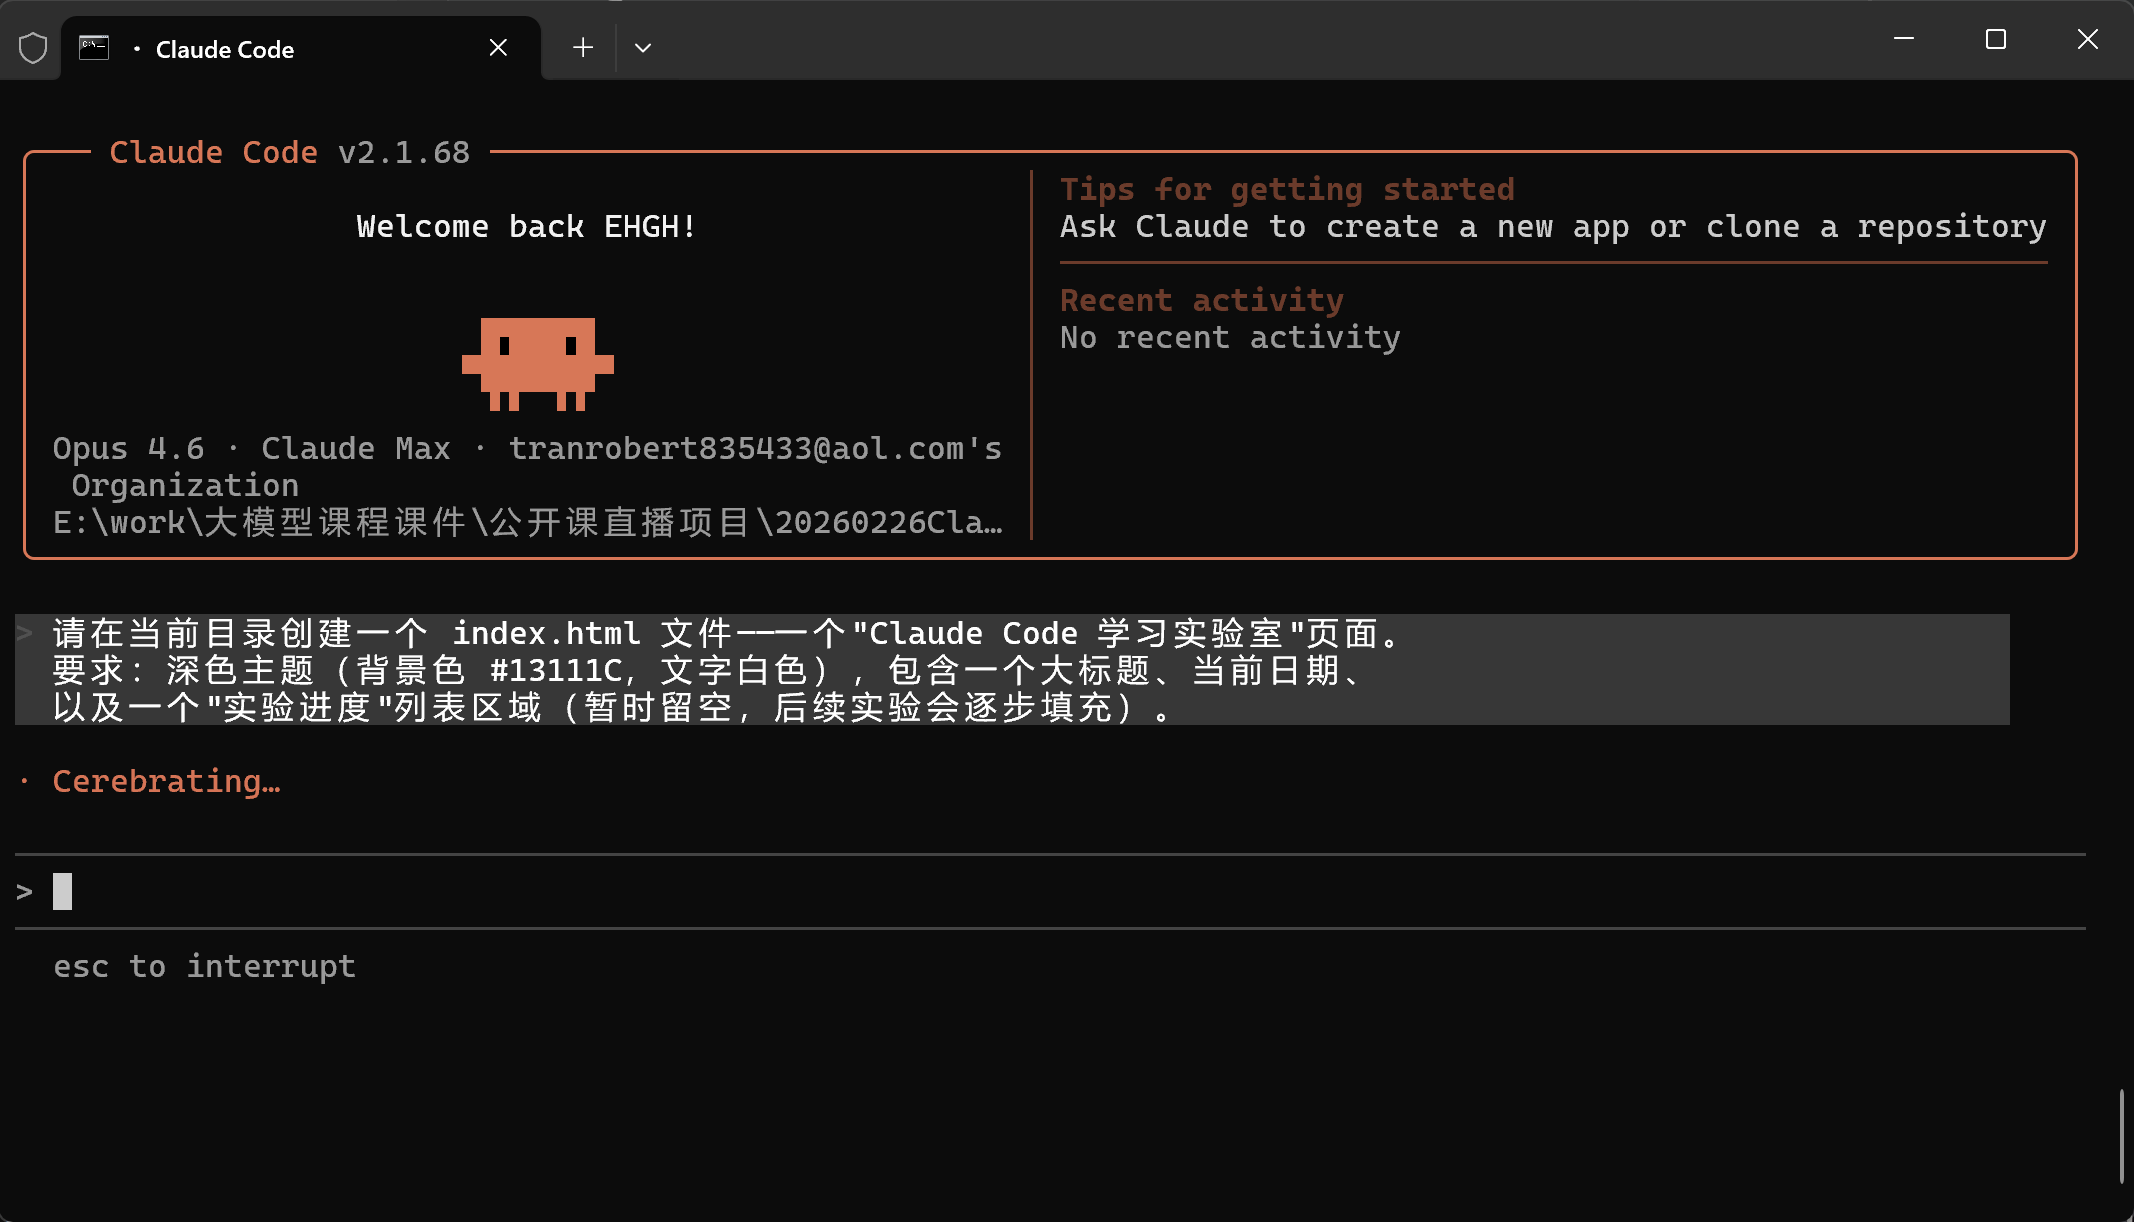
Task: Click the 'No recent activity' text
Action: click(1230, 338)
